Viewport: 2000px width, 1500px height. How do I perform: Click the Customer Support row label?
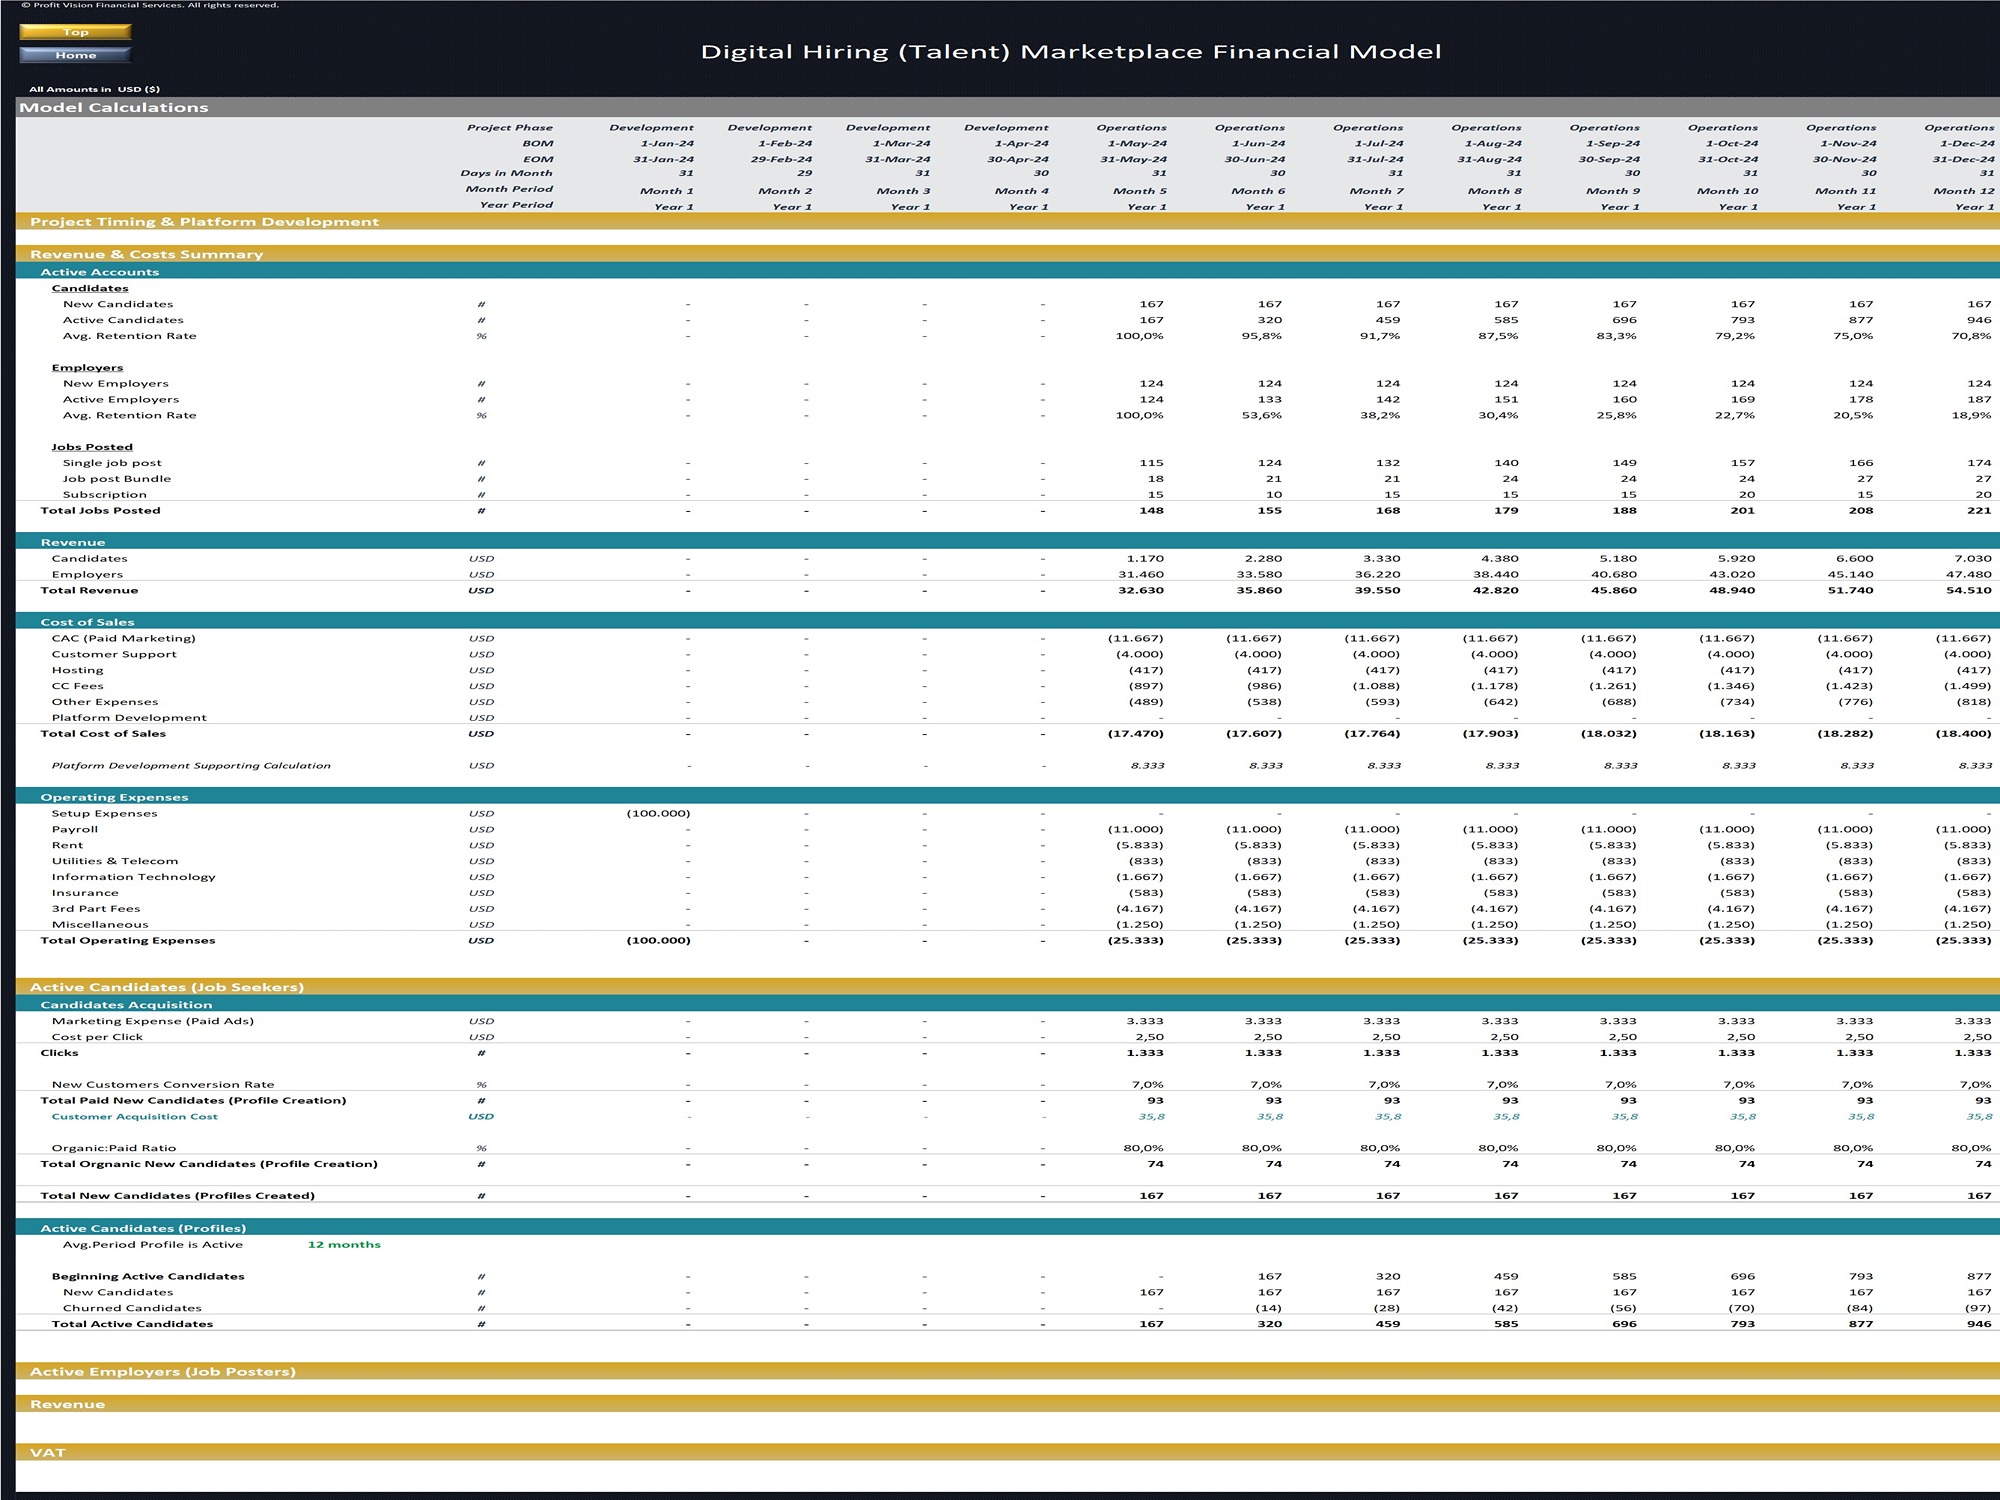point(114,654)
